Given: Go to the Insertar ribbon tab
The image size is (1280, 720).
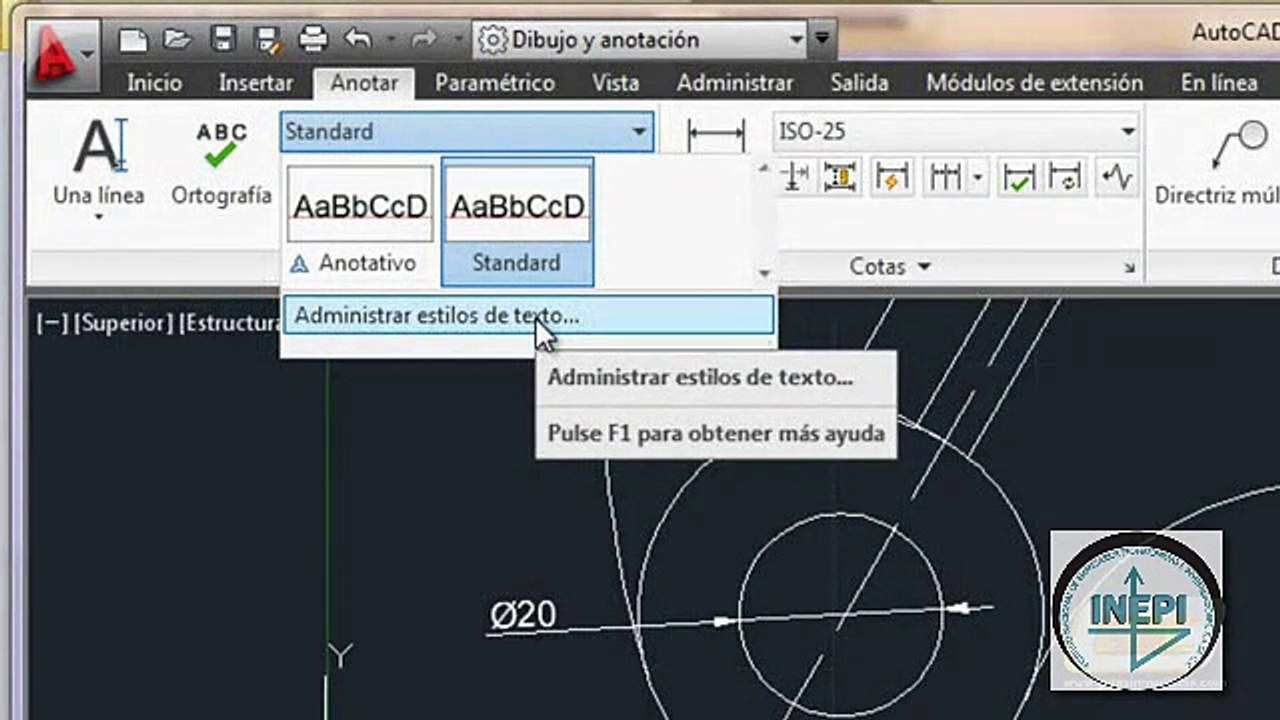Looking at the screenshot, I should coord(256,83).
